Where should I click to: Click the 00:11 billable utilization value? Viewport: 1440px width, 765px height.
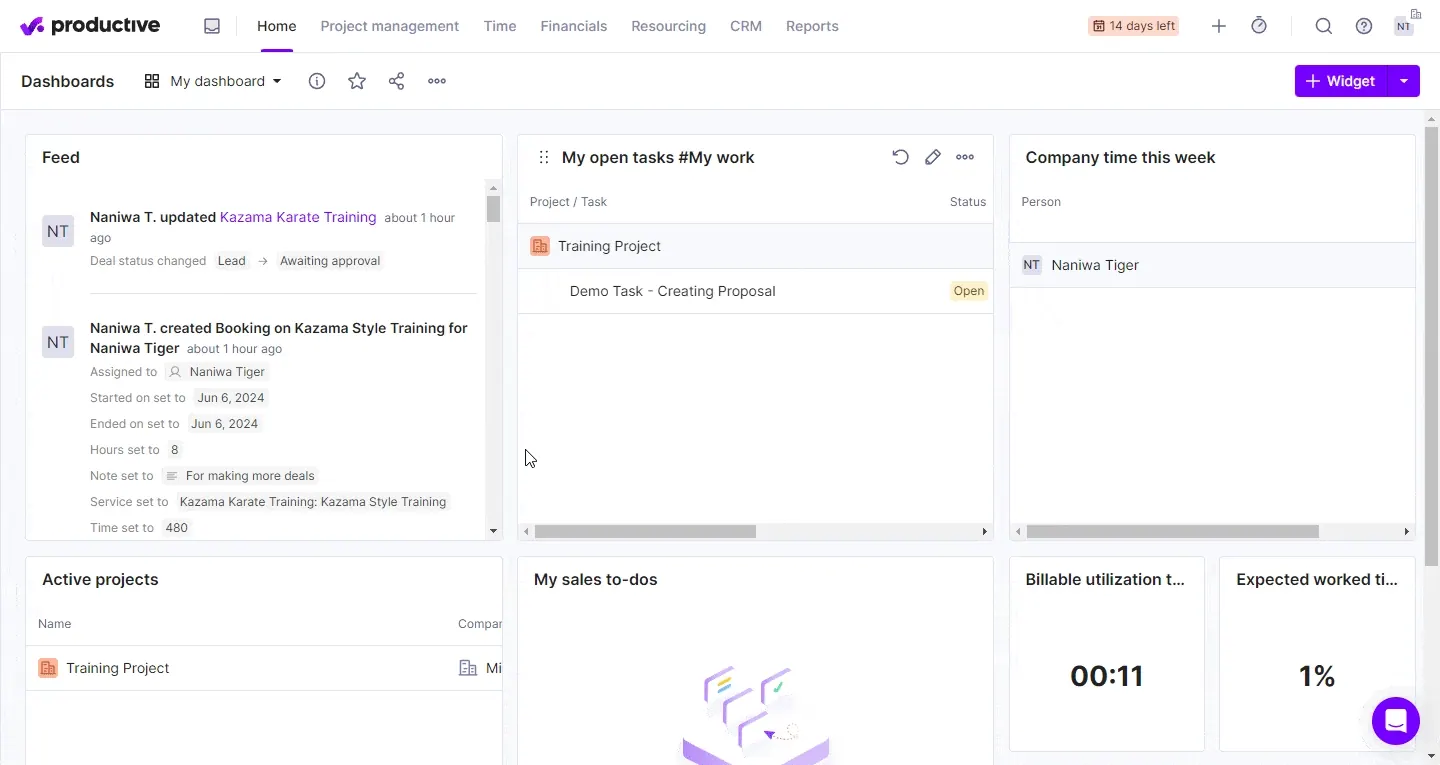1107,677
